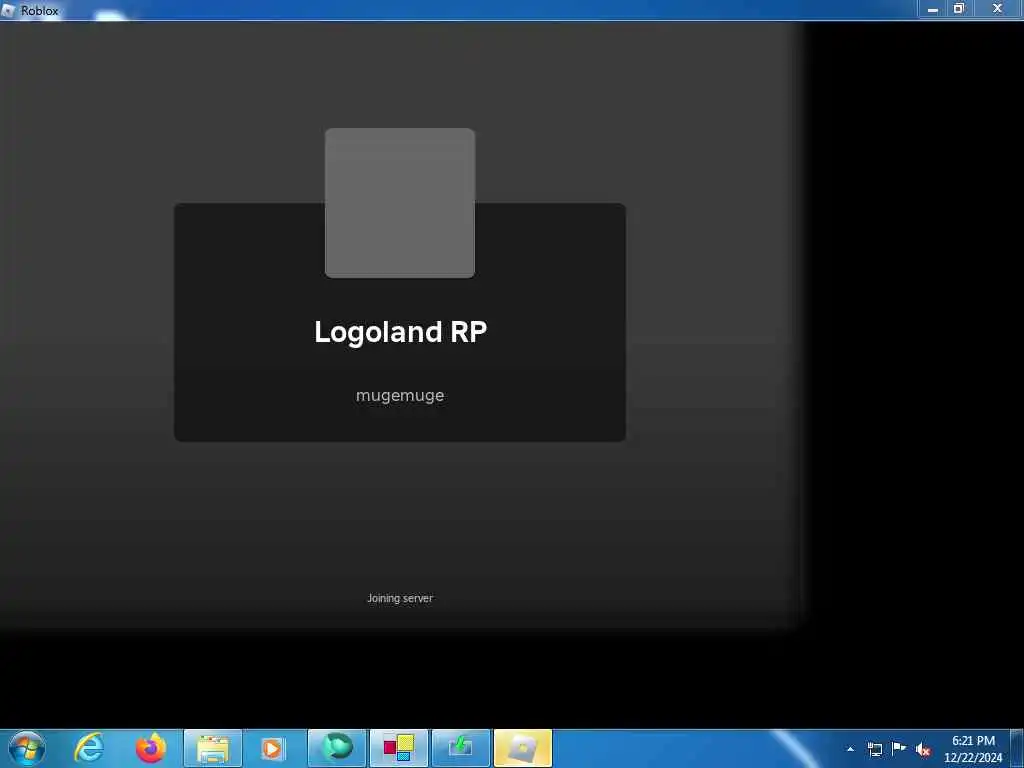This screenshot has width=1024, height=768.
Task: Open Firefox from the taskbar
Action: click(x=150, y=748)
